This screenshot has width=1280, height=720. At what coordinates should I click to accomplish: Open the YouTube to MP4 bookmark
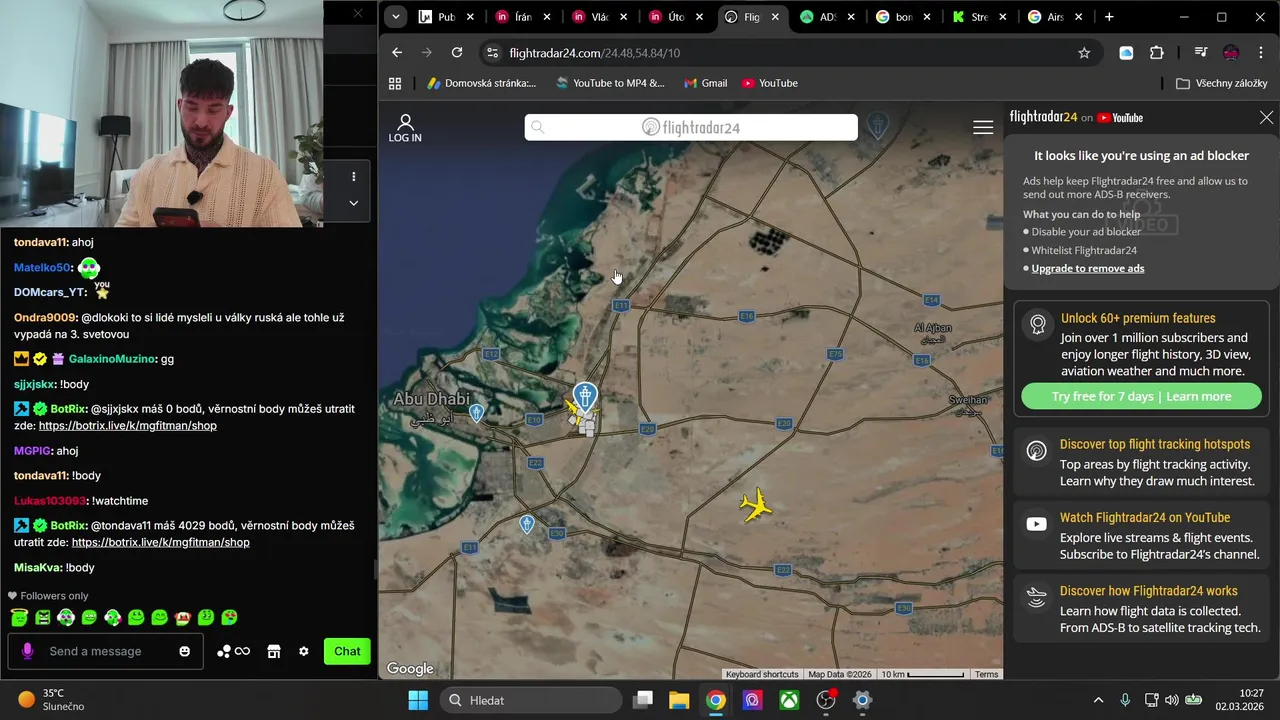pos(610,83)
